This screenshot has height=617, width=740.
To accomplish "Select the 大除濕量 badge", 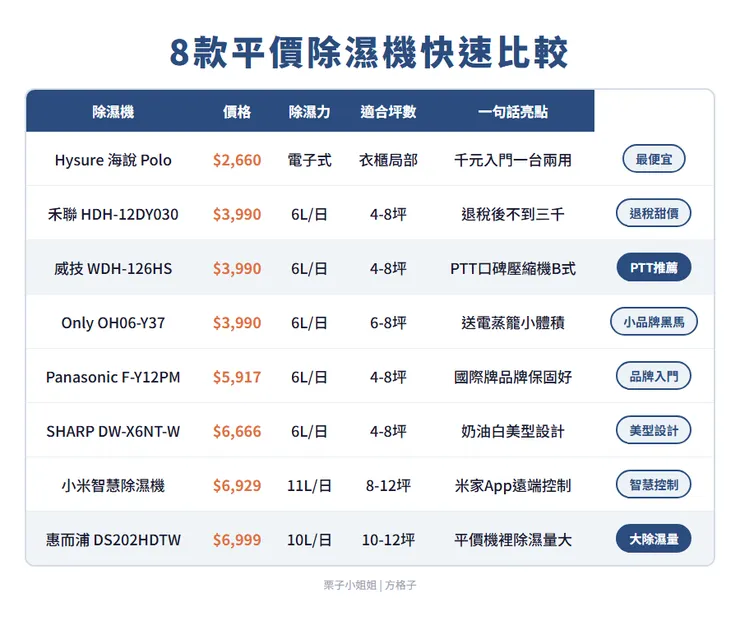I will 654,539.
